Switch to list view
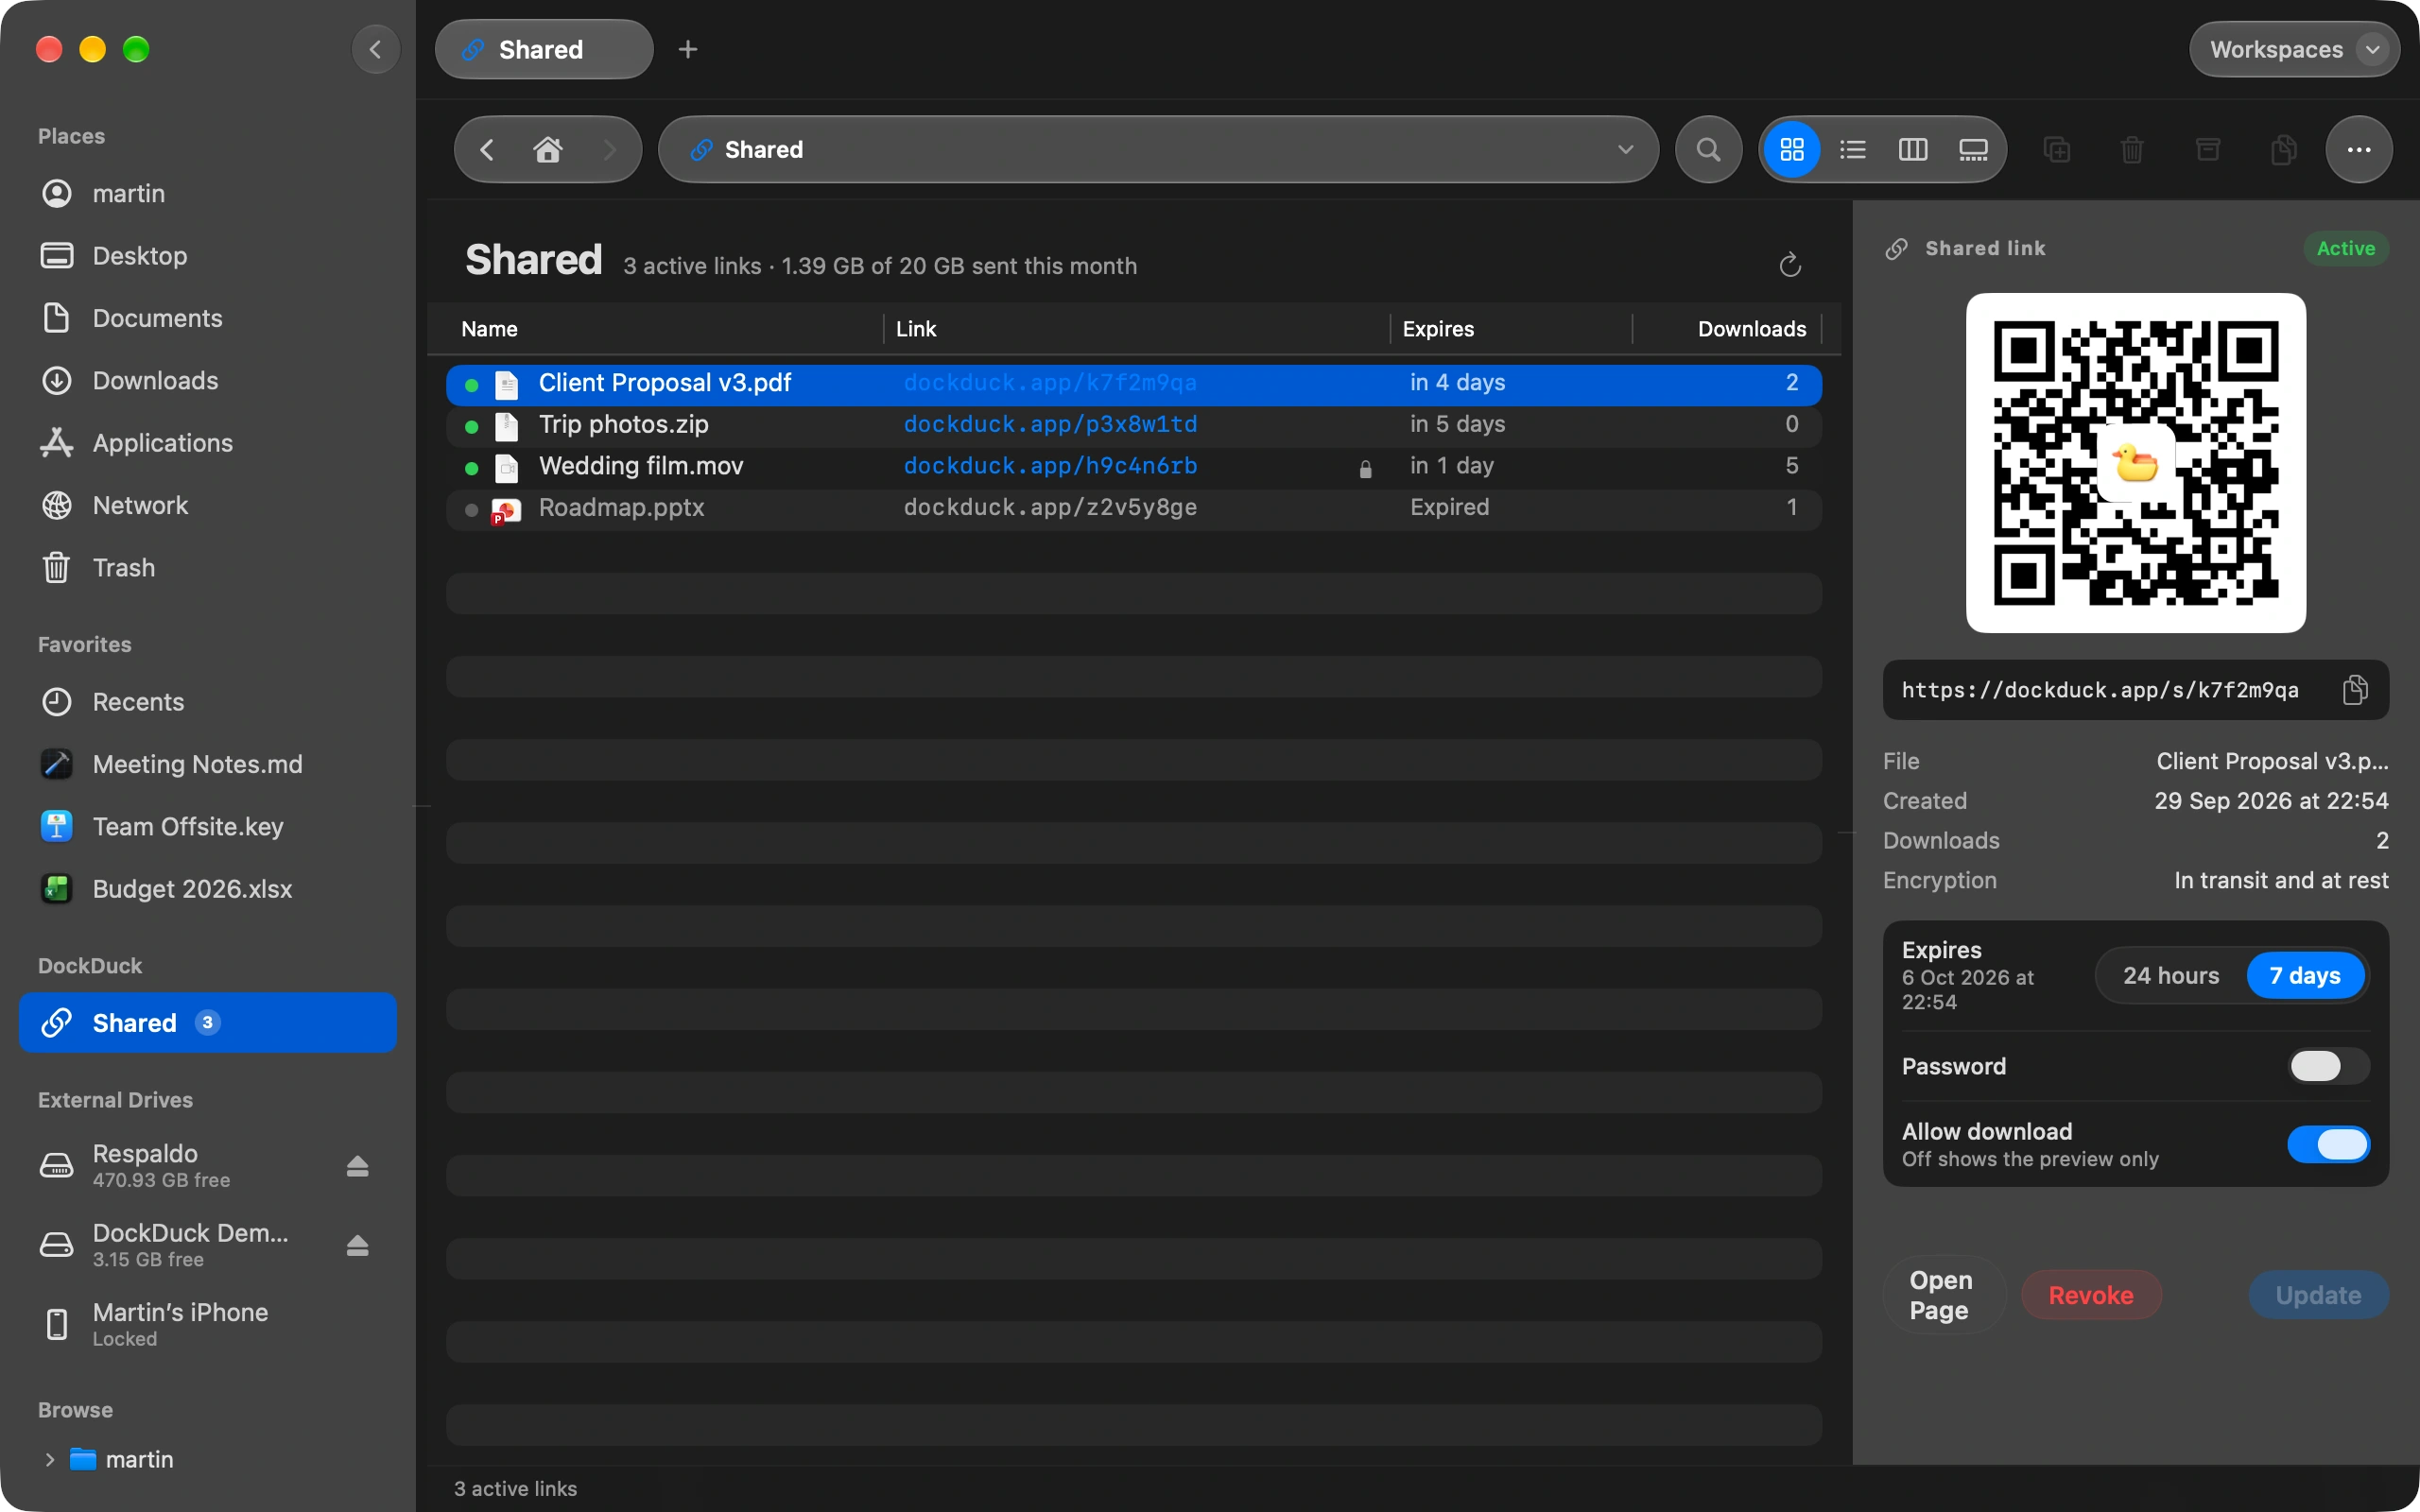Viewport: 2420px width, 1512px height. (1852, 149)
